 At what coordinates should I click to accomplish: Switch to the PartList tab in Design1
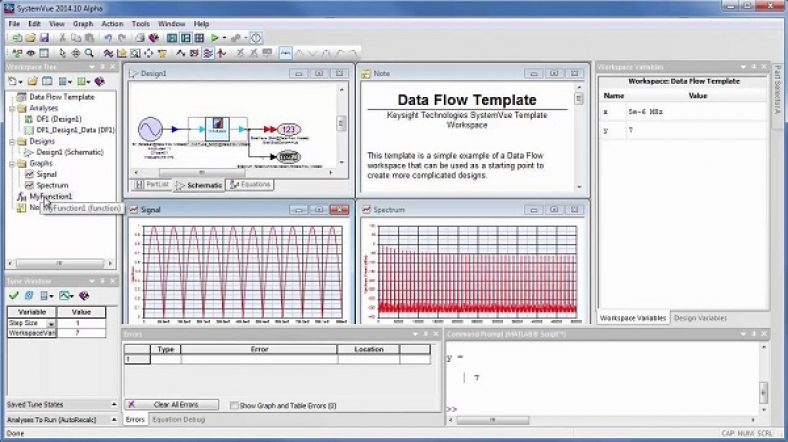pos(152,185)
